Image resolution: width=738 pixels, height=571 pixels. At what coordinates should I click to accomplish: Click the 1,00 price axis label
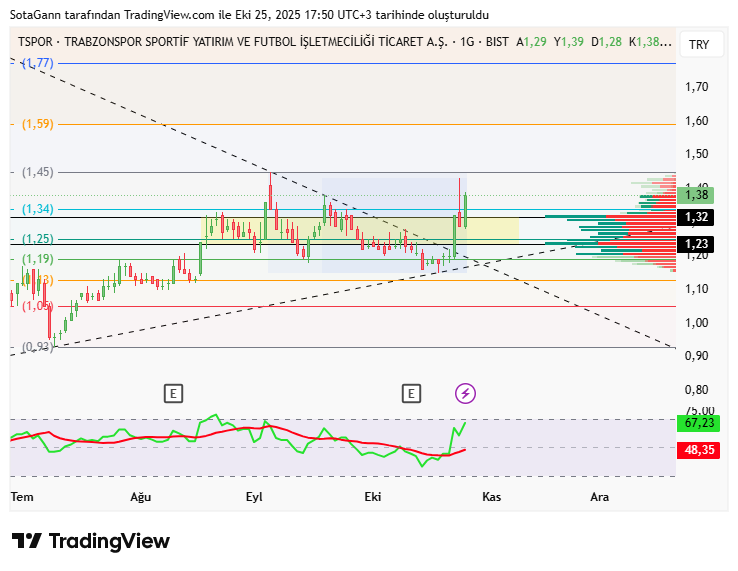point(696,322)
